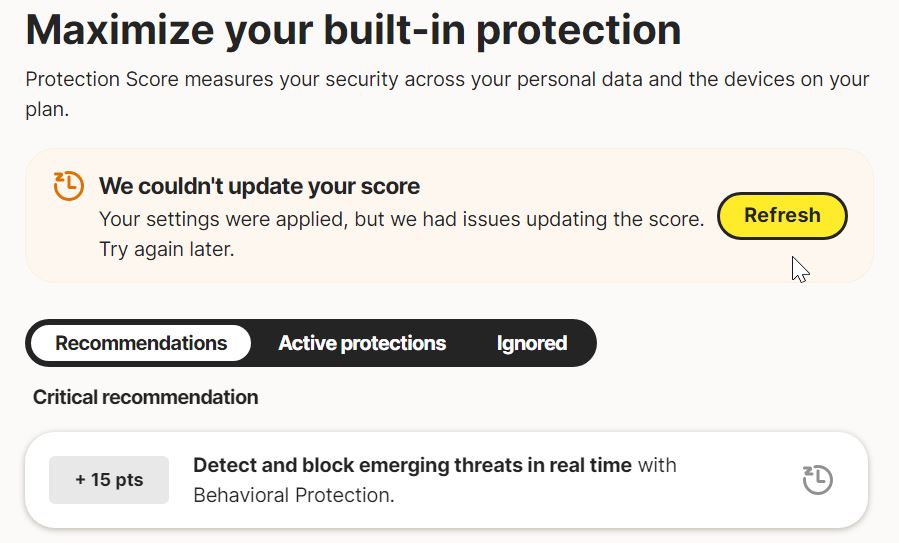Switch to the Active protections tab
899x543 pixels.
(362, 343)
